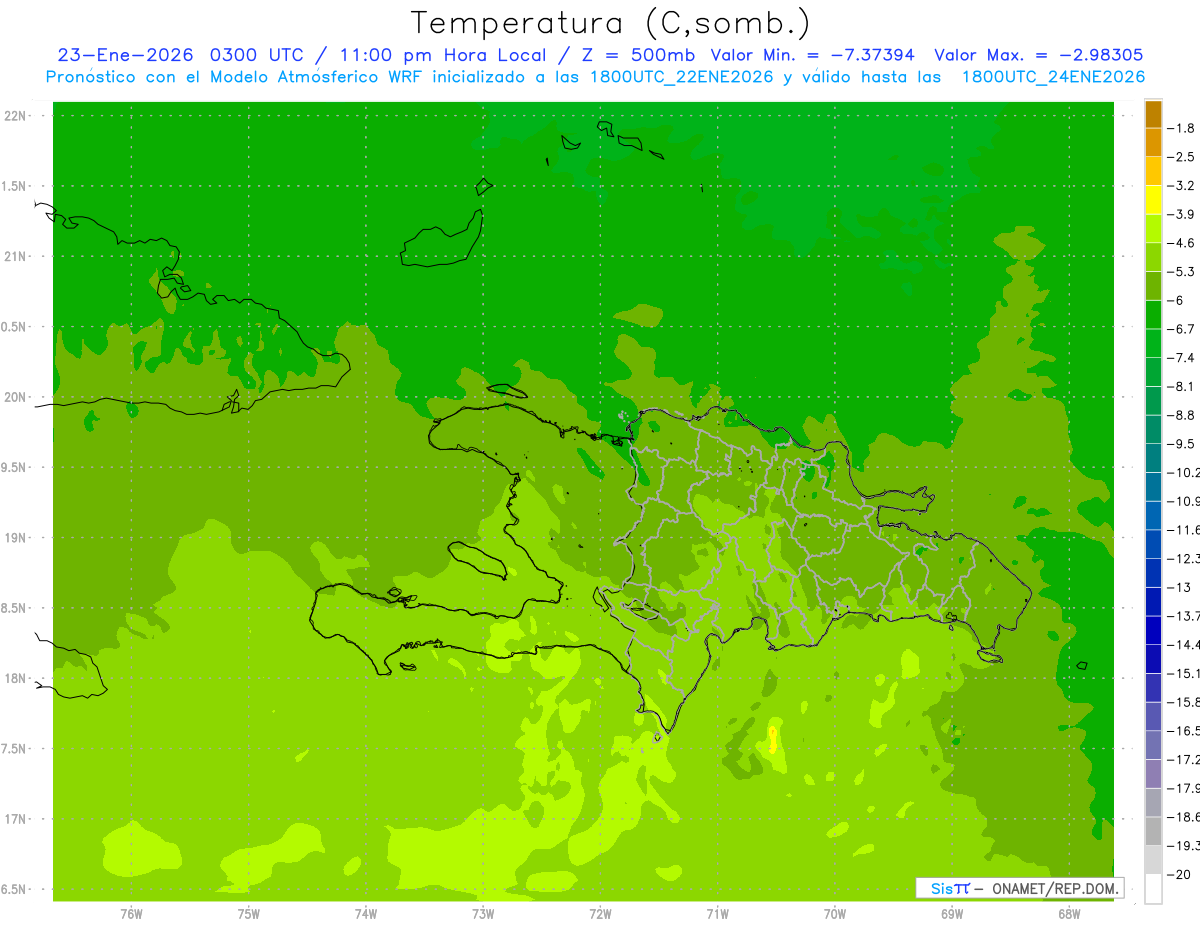Screen dimensions: 1200x927
Task: Click the "Valor Max. = -2.98305" text
Action: coord(1038,55)
